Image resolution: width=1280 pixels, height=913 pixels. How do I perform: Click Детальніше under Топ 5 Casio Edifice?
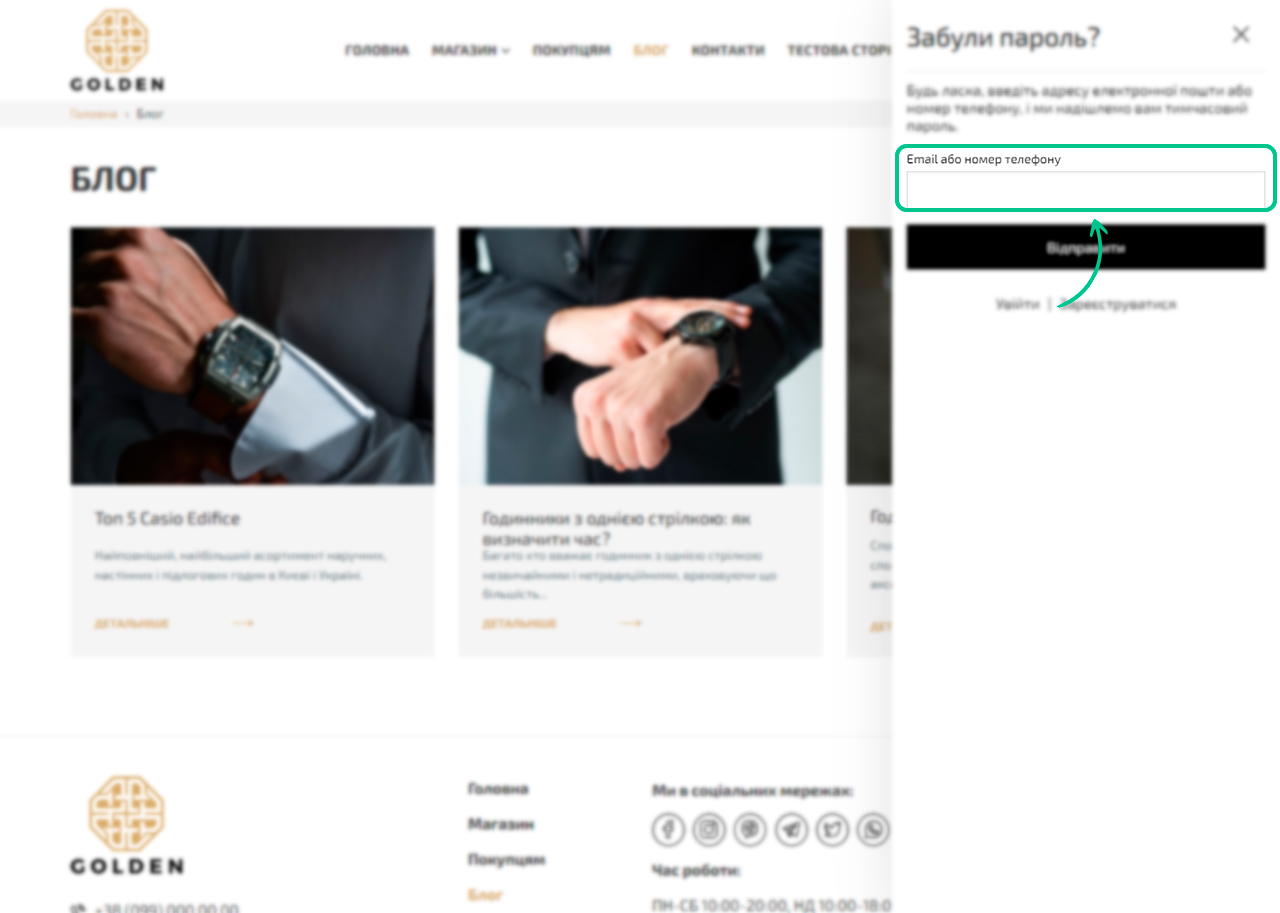[132, 623]
